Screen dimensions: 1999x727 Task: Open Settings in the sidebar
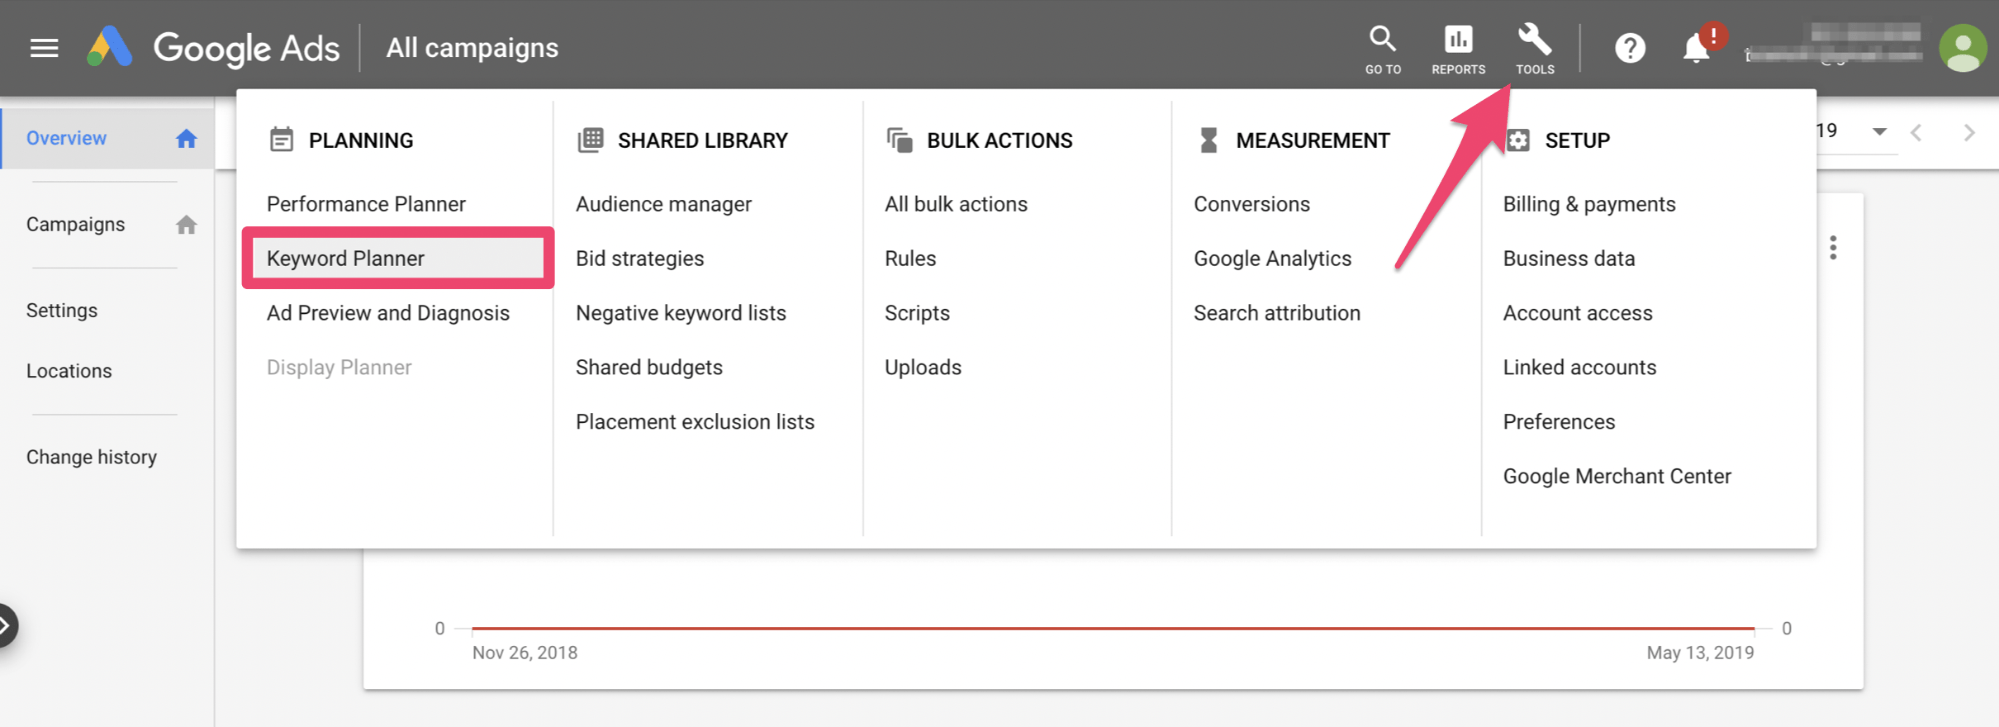[62, 310]
